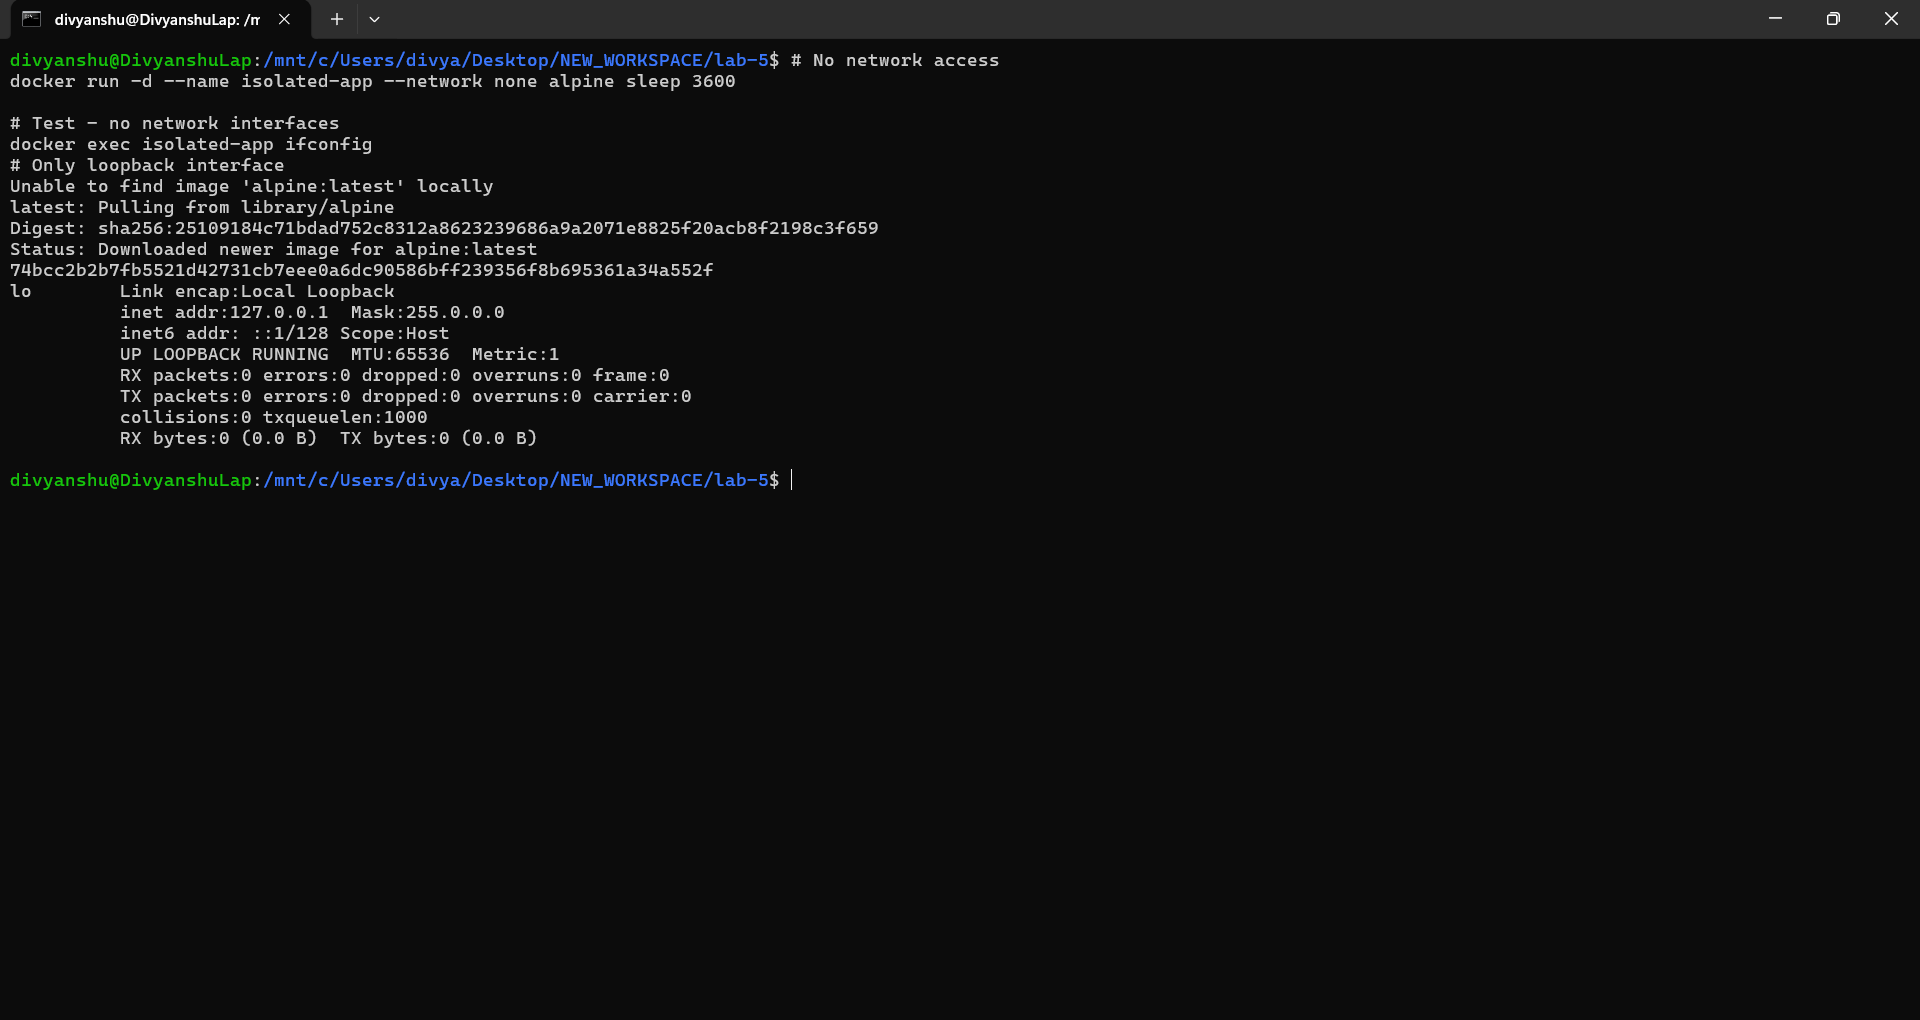
Task: Select the divyanshu@DivyanshuLap tab title
Action: point(156,20)
